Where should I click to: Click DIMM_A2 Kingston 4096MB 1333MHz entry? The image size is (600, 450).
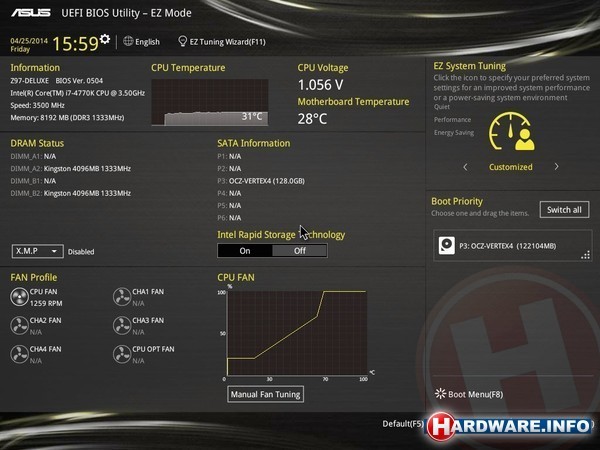[x=70, y=168]
